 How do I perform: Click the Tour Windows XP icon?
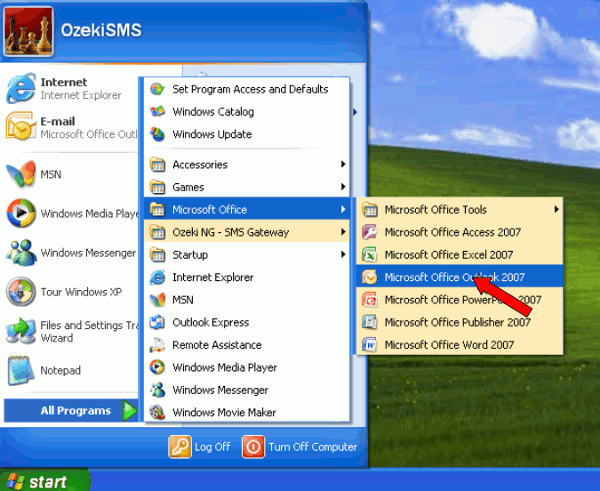(x=21, y=292)
